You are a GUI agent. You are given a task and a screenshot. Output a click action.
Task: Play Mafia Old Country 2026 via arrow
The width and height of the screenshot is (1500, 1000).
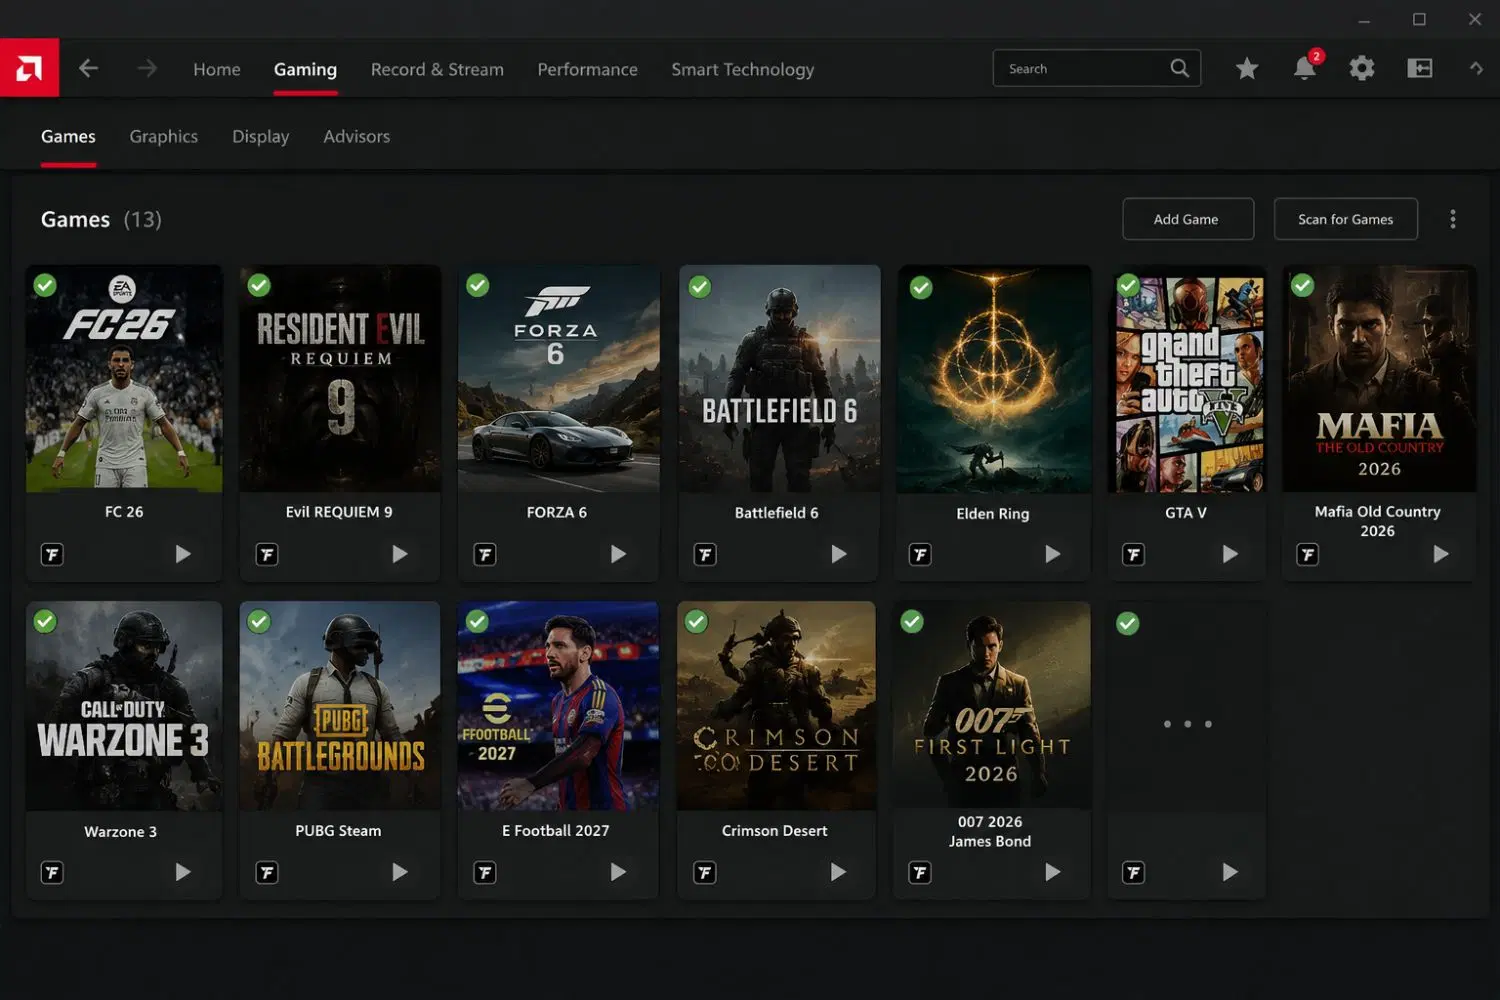pyautogui.click(x=1441, y=554)
